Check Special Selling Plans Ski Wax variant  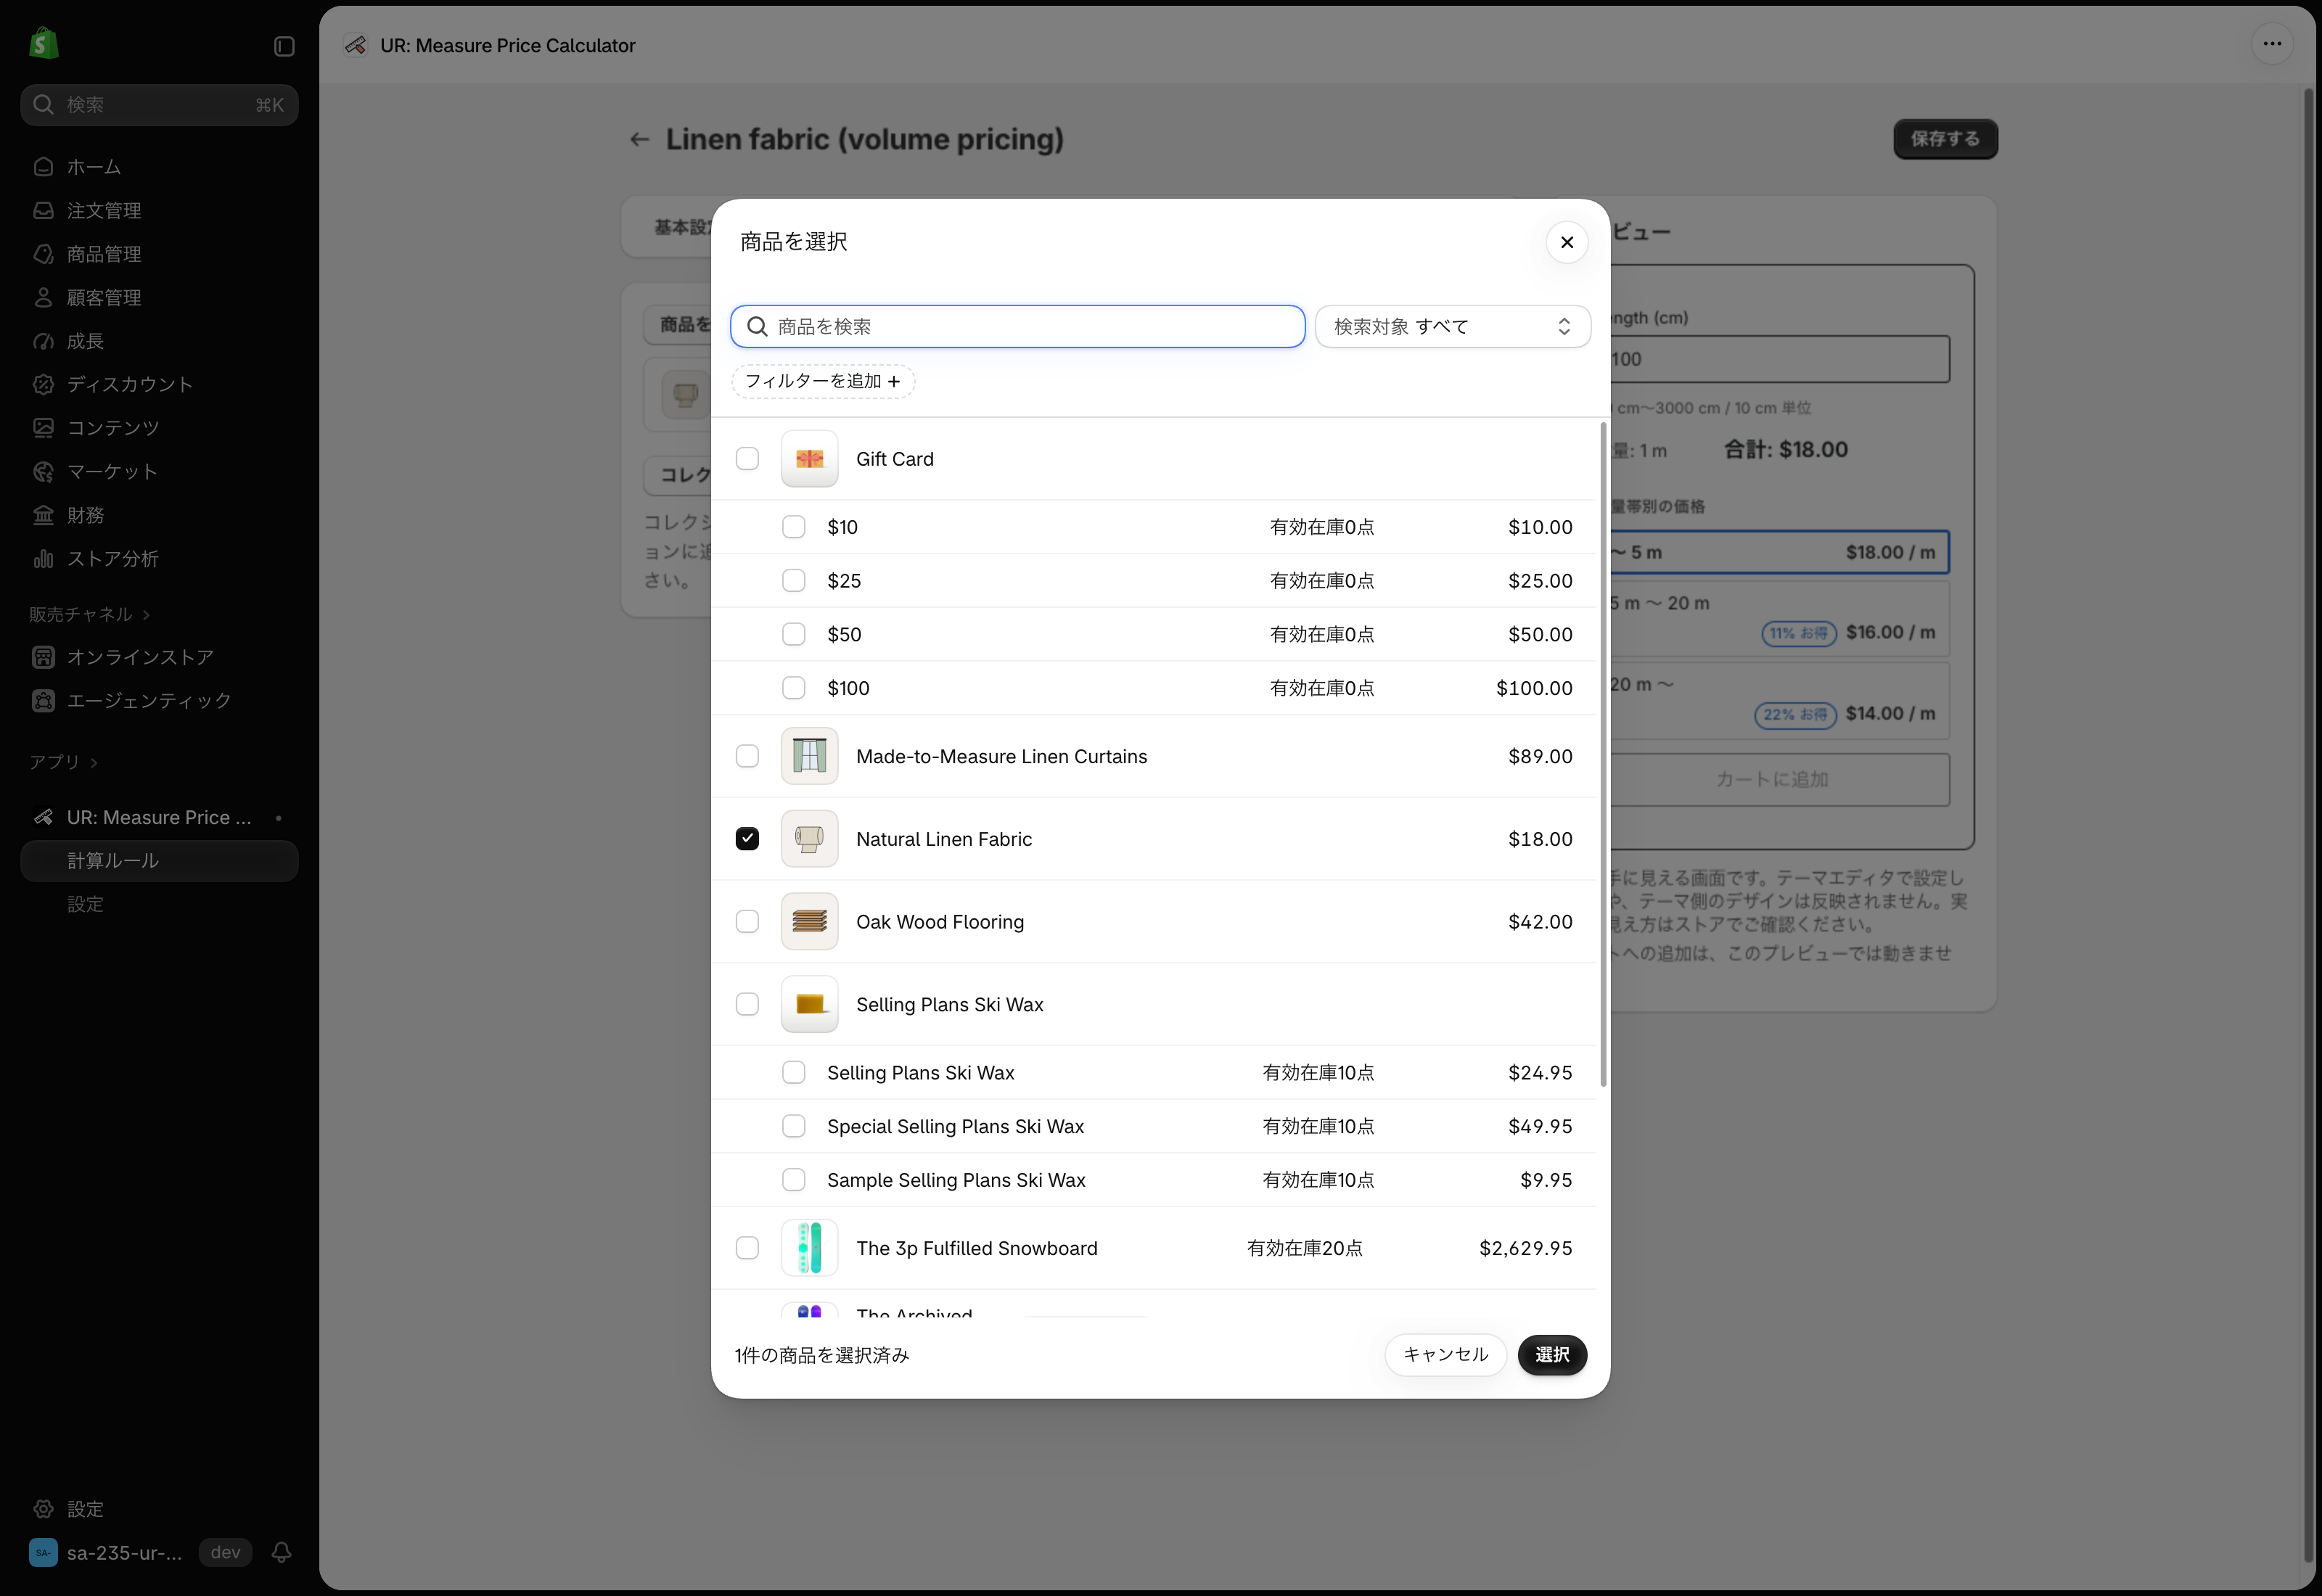pos(794,1126)
